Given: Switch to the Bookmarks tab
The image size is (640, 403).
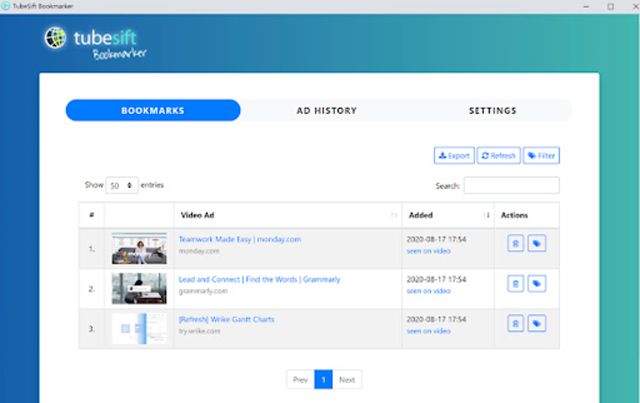Looking at the screenshot, I should click(x=153, y=111).
